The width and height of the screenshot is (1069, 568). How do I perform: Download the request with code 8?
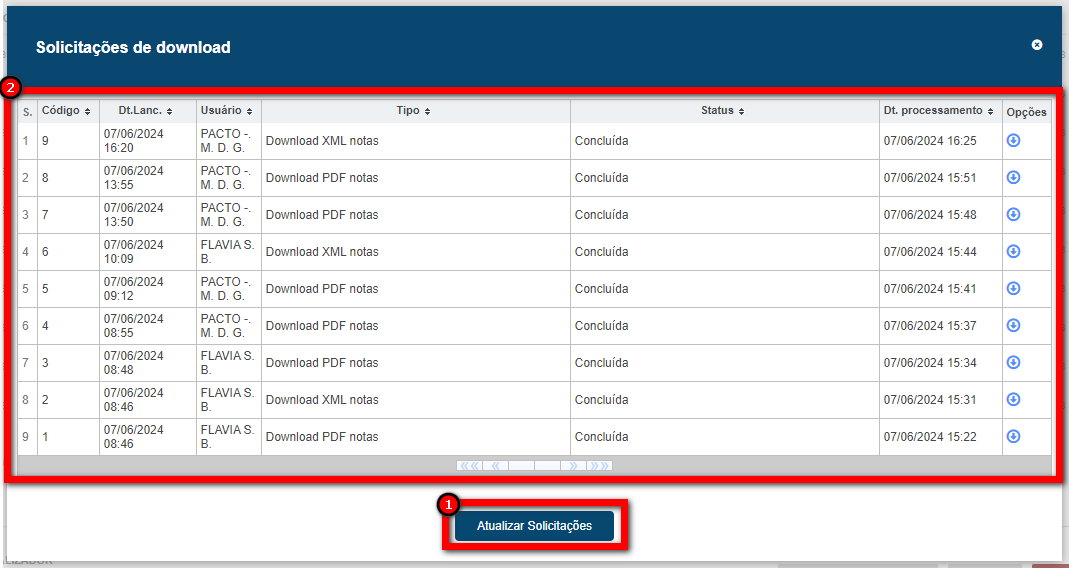click(1013, 178)
